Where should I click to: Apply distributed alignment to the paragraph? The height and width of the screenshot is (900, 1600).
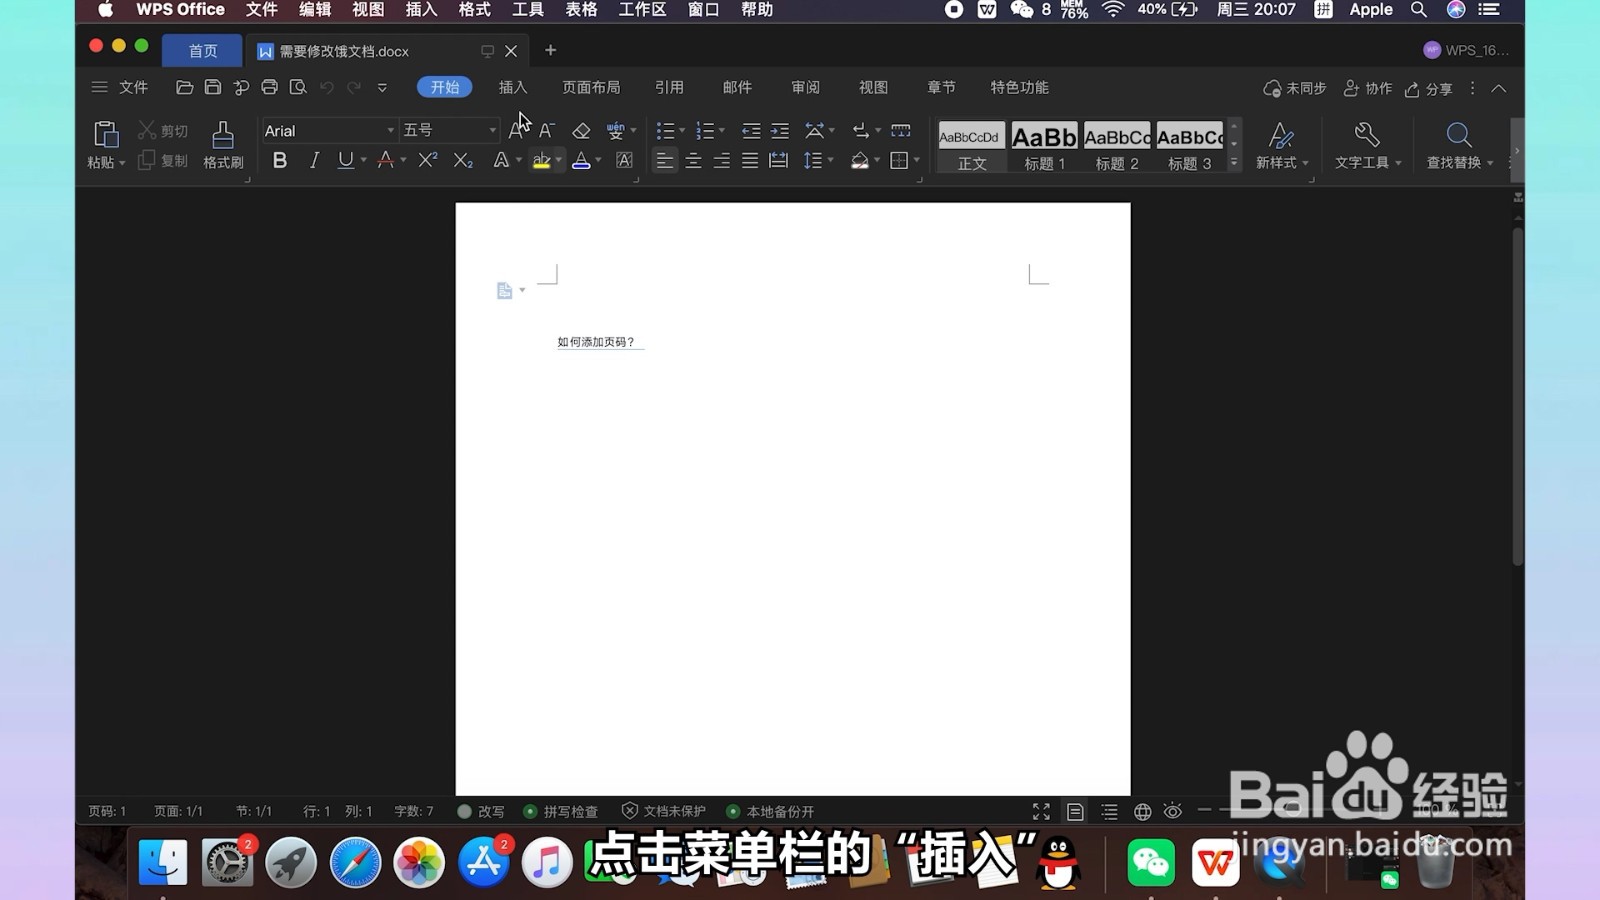click(778, 160)
